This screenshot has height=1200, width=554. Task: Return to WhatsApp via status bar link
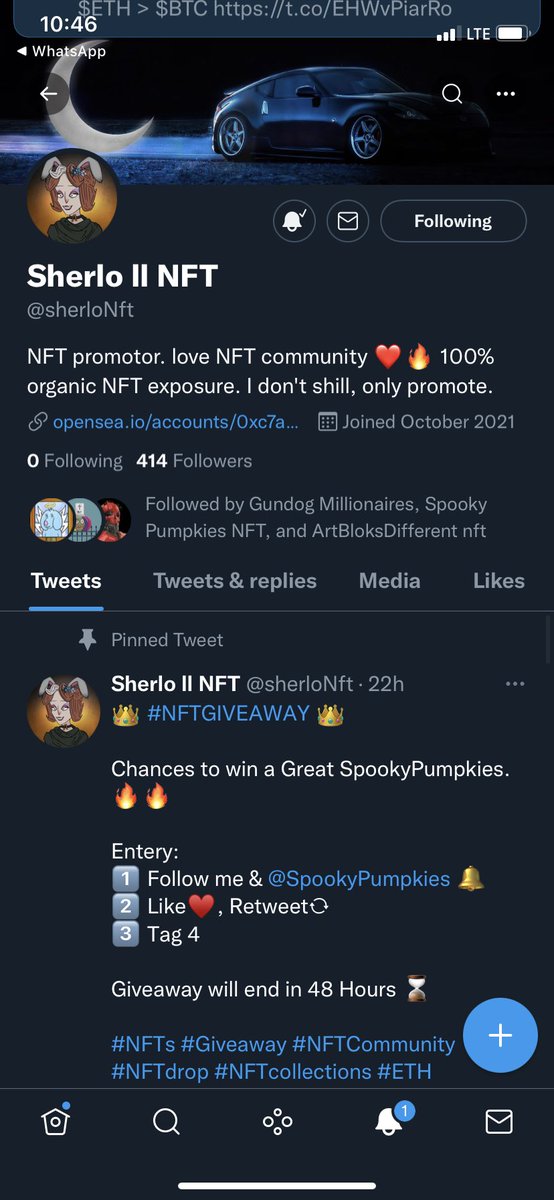pyautogui.click(x=62, y=51)
